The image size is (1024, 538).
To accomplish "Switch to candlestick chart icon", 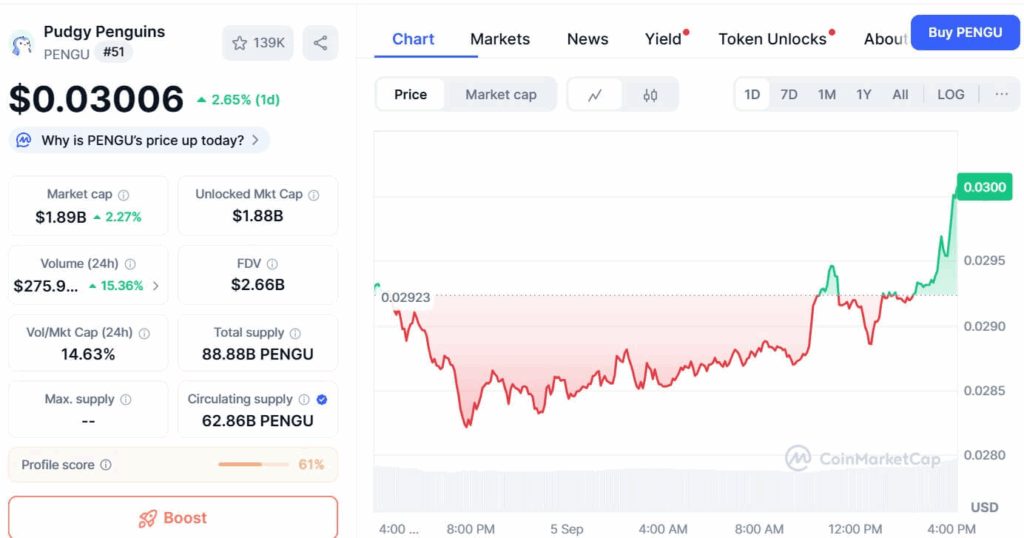I will point(650,95).
